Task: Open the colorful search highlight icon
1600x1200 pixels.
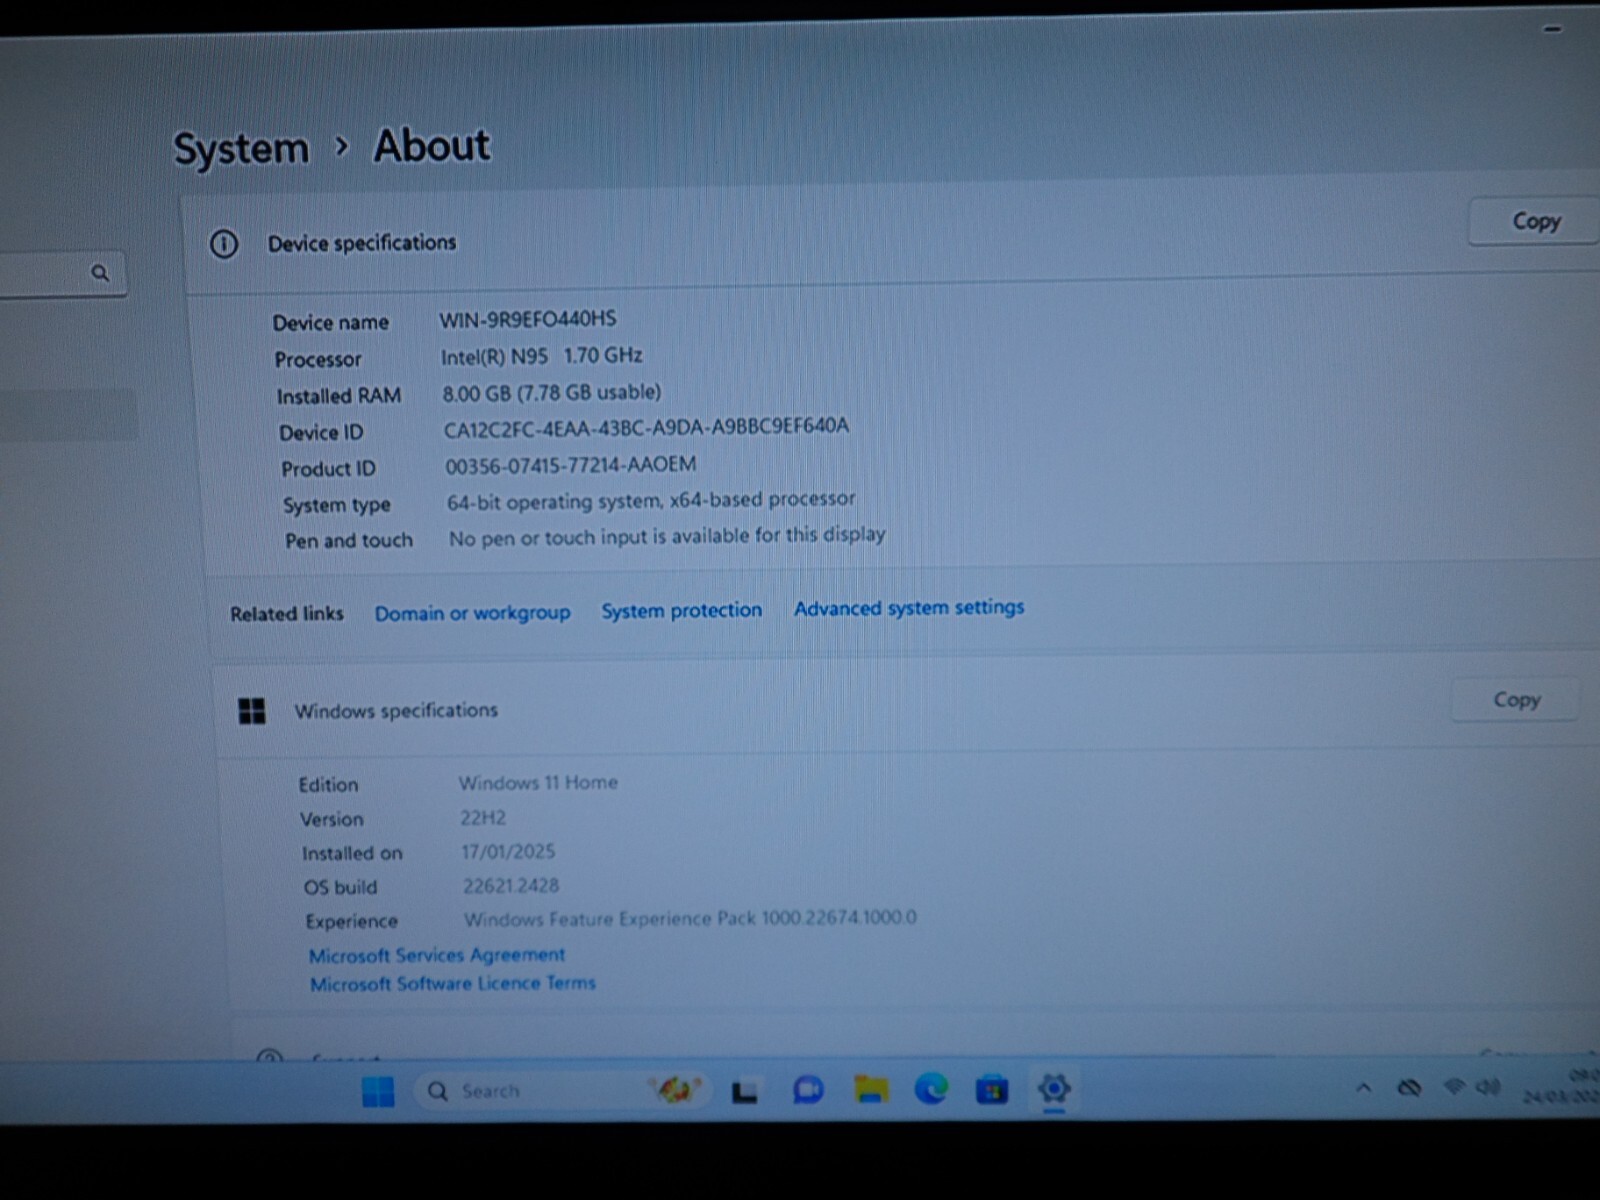Action: coord(675,1089)
